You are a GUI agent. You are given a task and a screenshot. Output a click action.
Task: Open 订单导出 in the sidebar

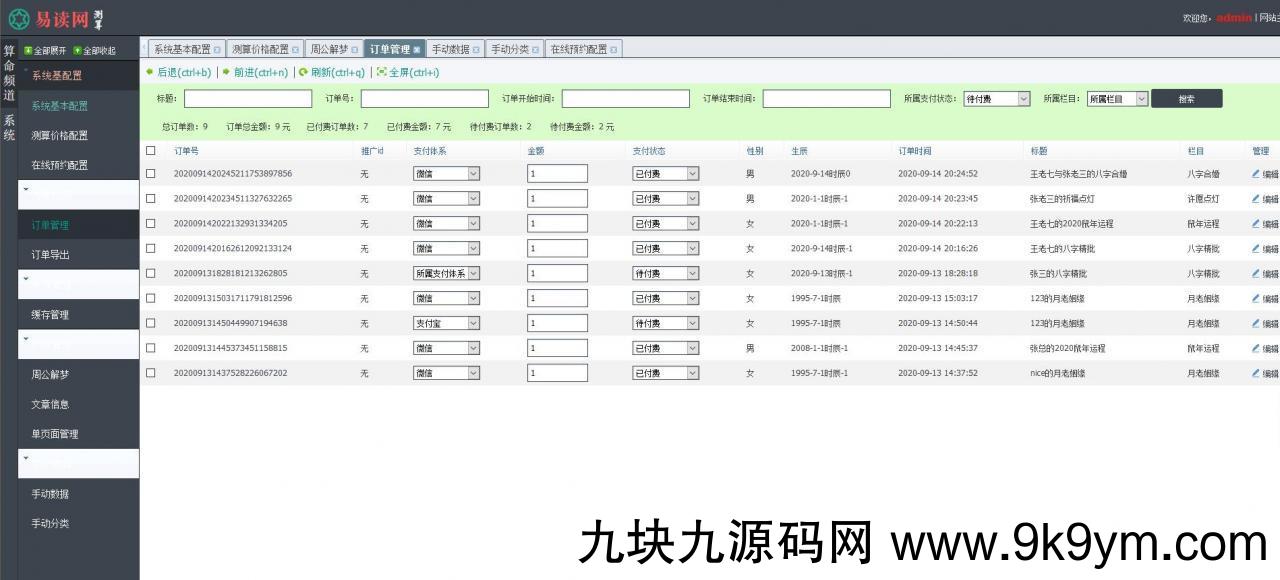point(50,255)
